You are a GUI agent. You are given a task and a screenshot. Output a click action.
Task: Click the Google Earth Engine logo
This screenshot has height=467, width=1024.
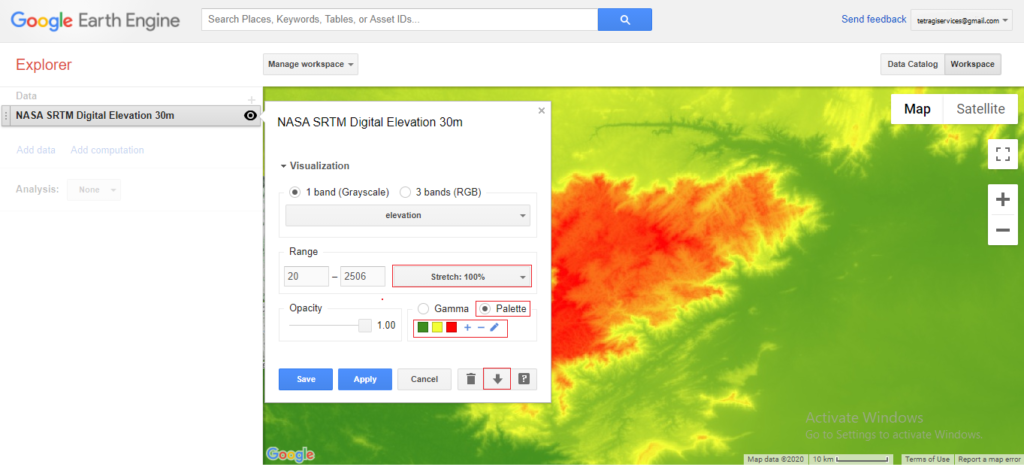coord(95,21)
